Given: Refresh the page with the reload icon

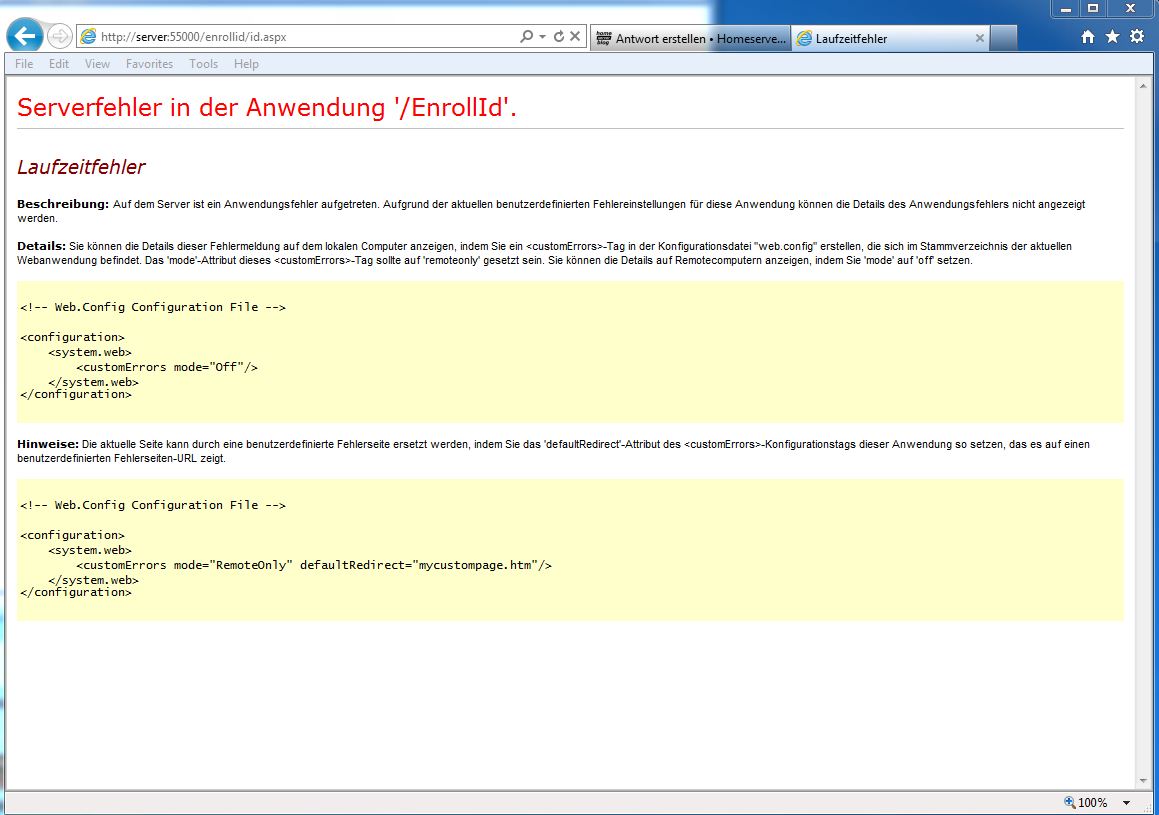Looking at the screenshot, I should [559, 37].
